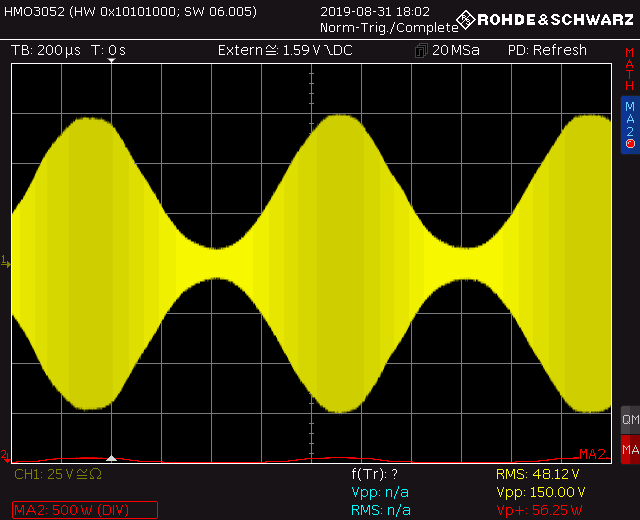Click the memory depth icon beside 20 MSa
Viewport: 640px width, 520px height.
tap(421, 50)
